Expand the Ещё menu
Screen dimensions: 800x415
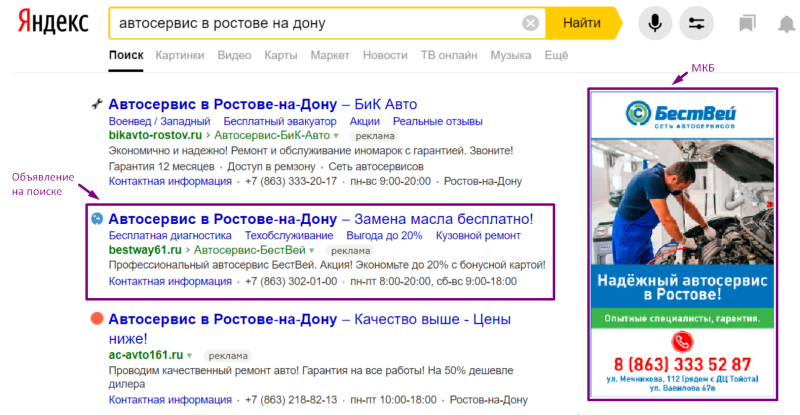(556, 55)
